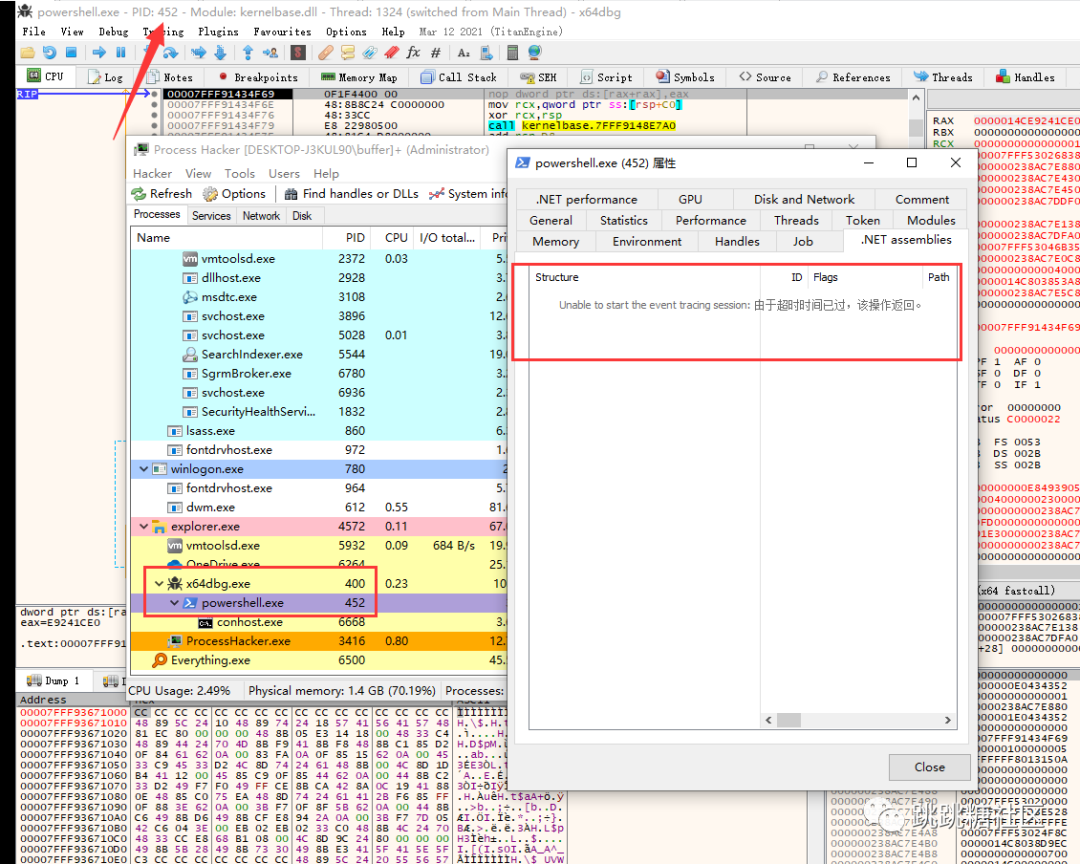Viewport: 1080px width, 864px height.
Task: Open the Comments toolbar icon
Action: pos(348,52)
